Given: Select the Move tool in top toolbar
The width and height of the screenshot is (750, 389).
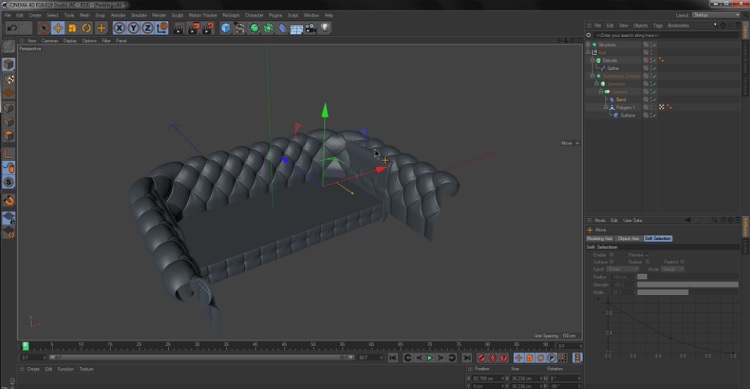Looking at the screenshot, I should tap(58, 28).
